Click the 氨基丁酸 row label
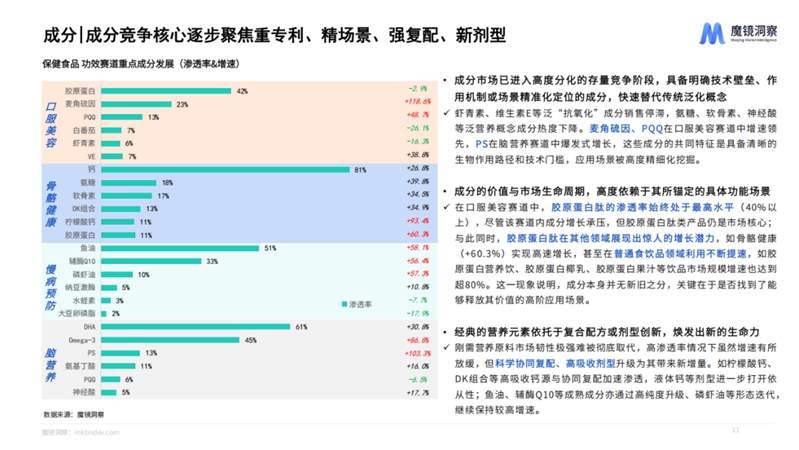799x450 pixels. 80,366
